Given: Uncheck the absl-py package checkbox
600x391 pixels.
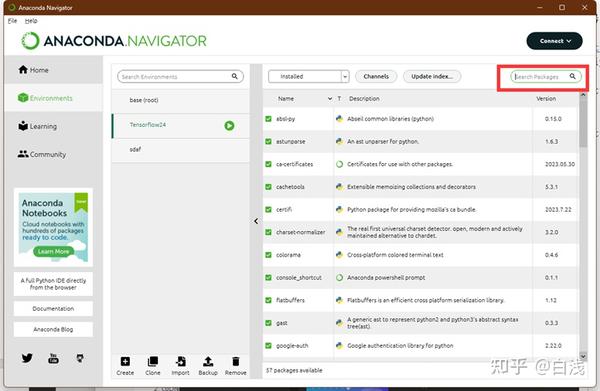Looking at the screenshot, I should tap(269, 119).
